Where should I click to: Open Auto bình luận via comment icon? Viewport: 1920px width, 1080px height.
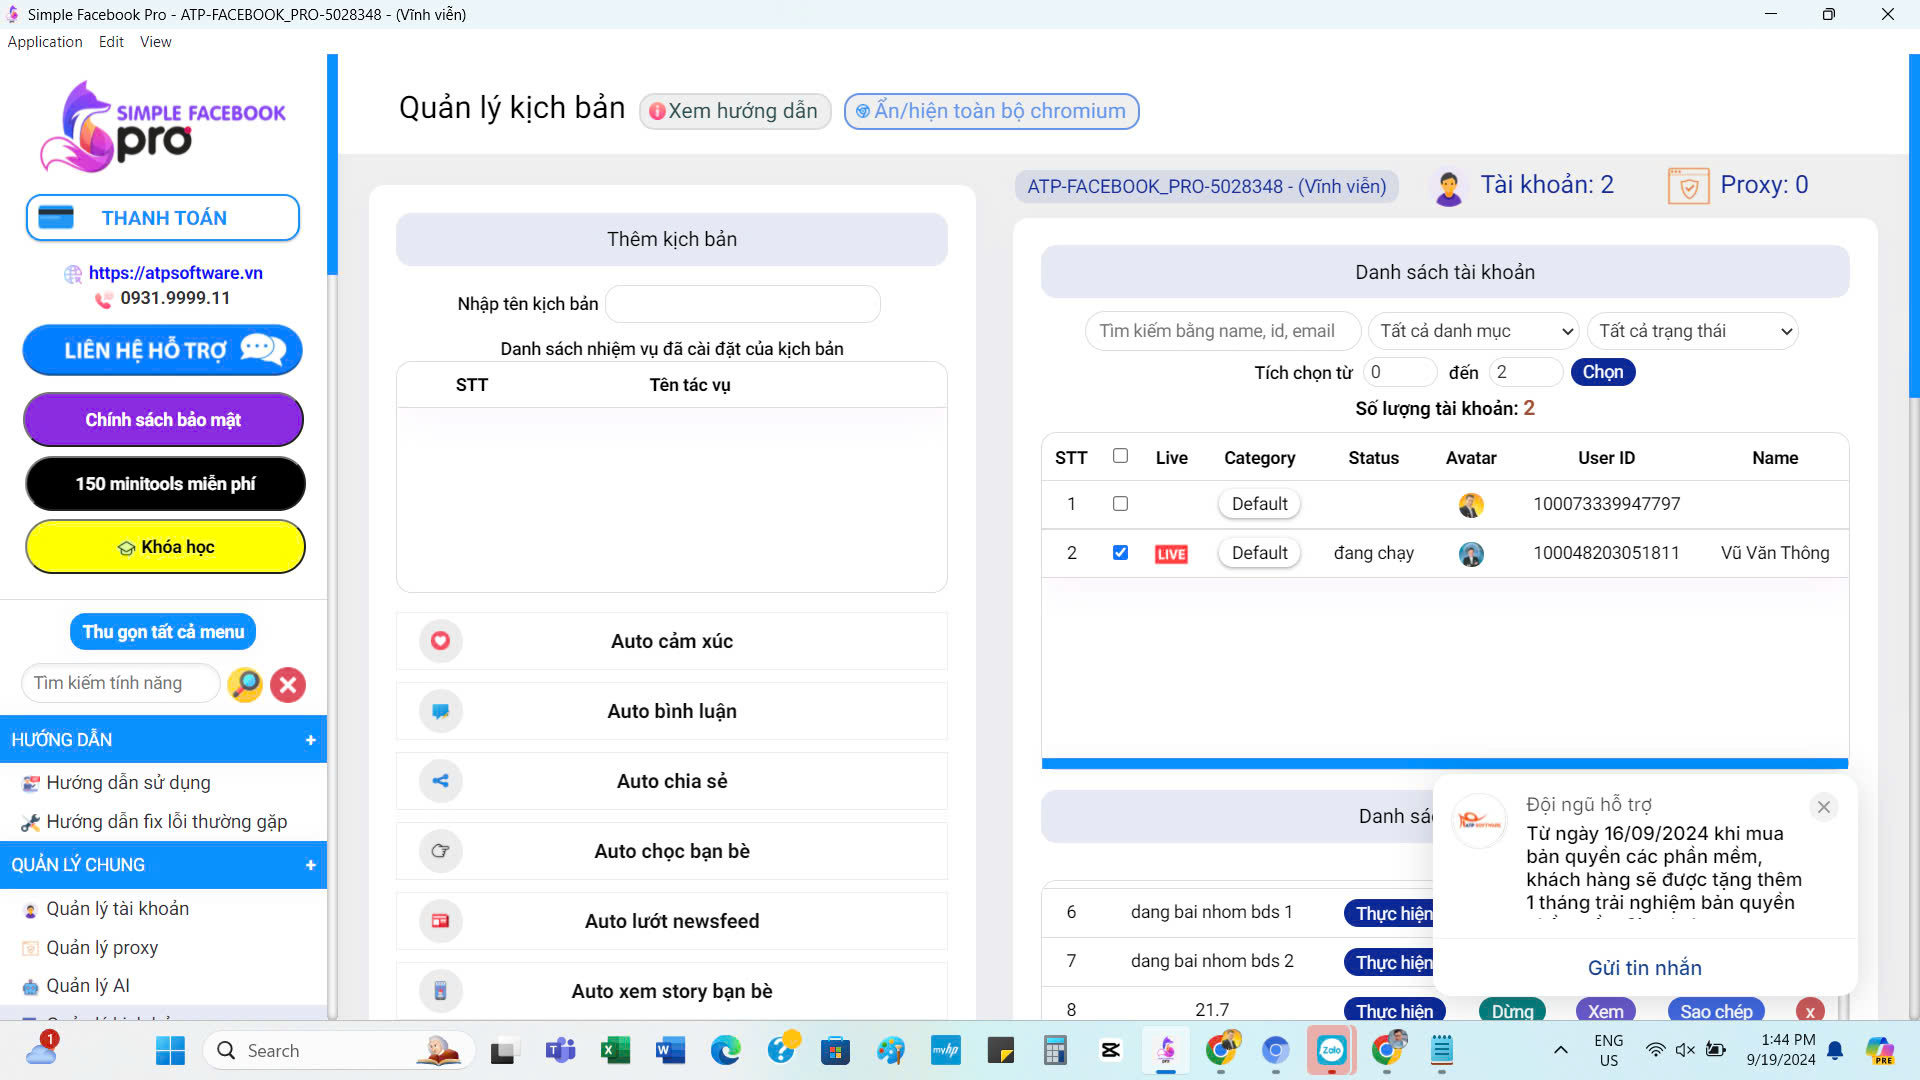point(440,711)
